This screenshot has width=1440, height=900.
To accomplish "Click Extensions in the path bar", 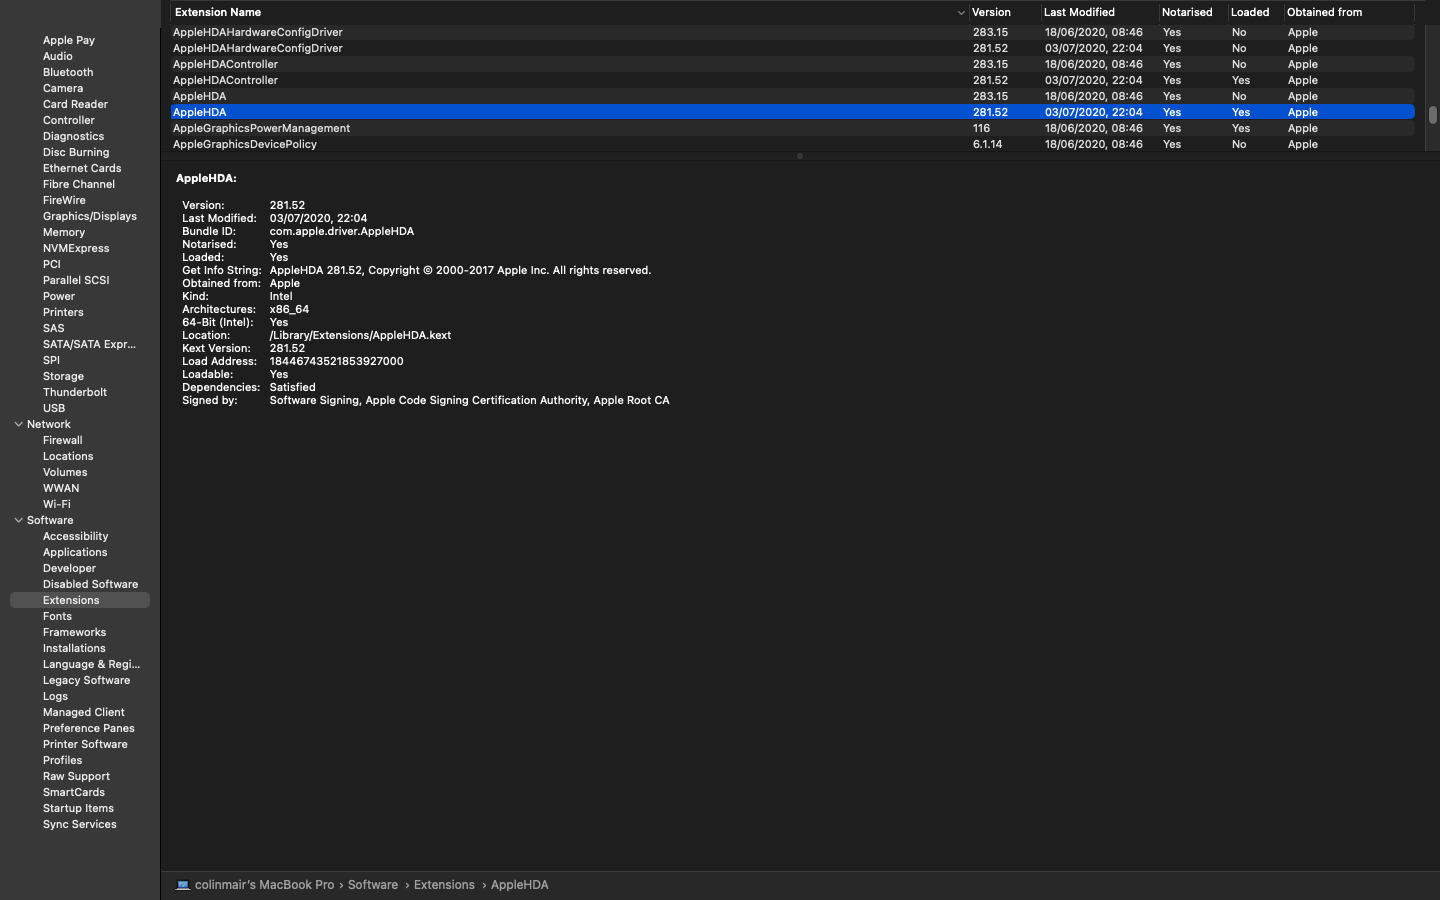I will pyautogui.click(x=444, y=885).
